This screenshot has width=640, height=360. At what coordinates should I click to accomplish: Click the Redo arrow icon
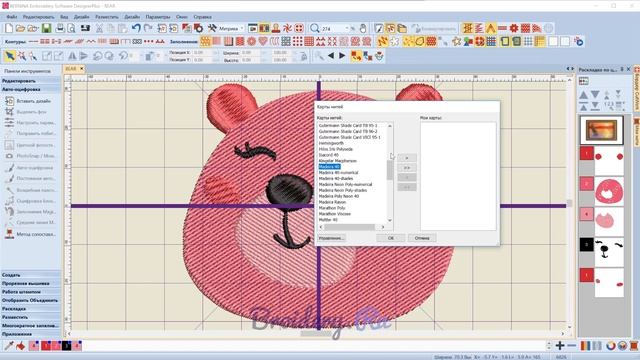click(x=148, y=28)
